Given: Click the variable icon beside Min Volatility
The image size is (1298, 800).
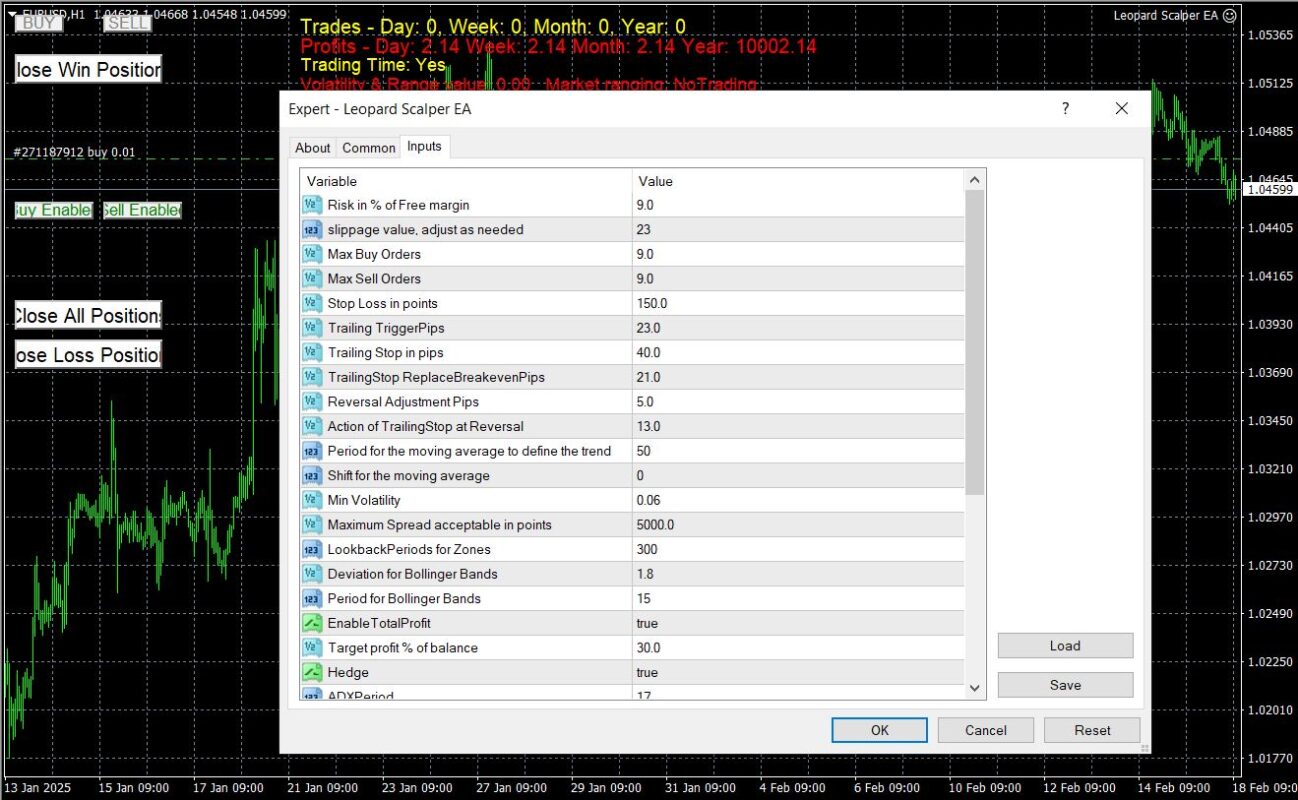Looking at the screenshot, I should (x=311, y=500).
